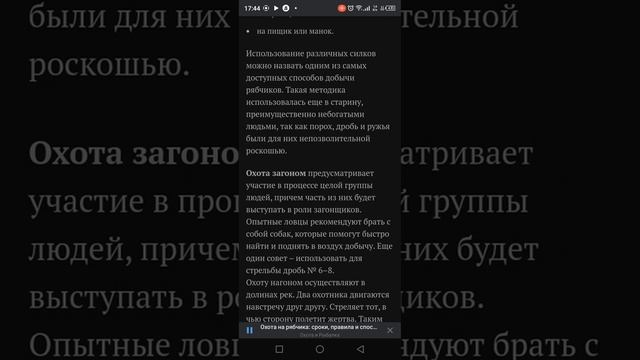Open the title 'Охота на рябчика: сроки, правила'
640x360 pixels.
[319, 327]
